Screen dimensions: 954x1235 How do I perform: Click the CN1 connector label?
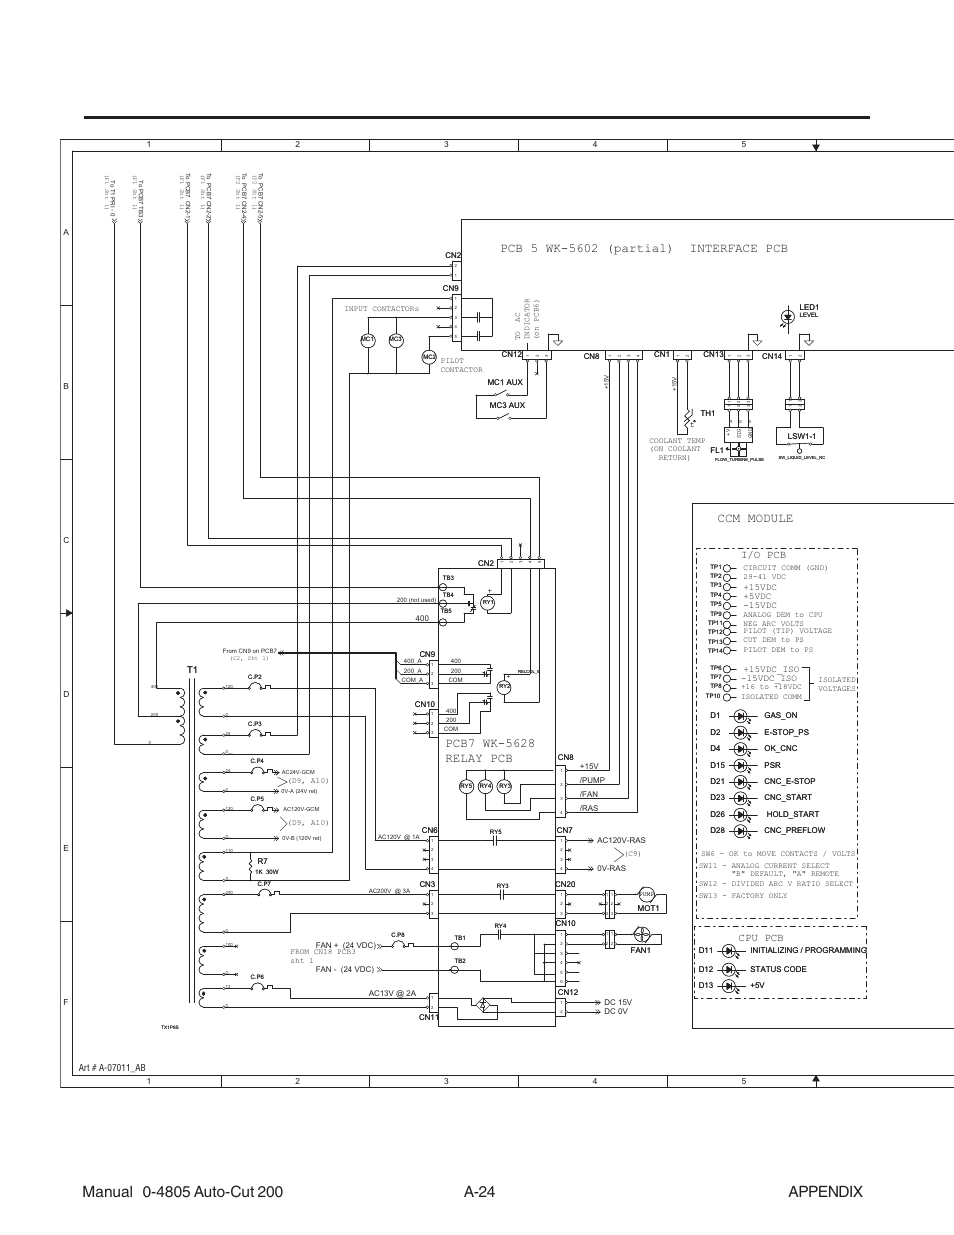pos(661,355)
